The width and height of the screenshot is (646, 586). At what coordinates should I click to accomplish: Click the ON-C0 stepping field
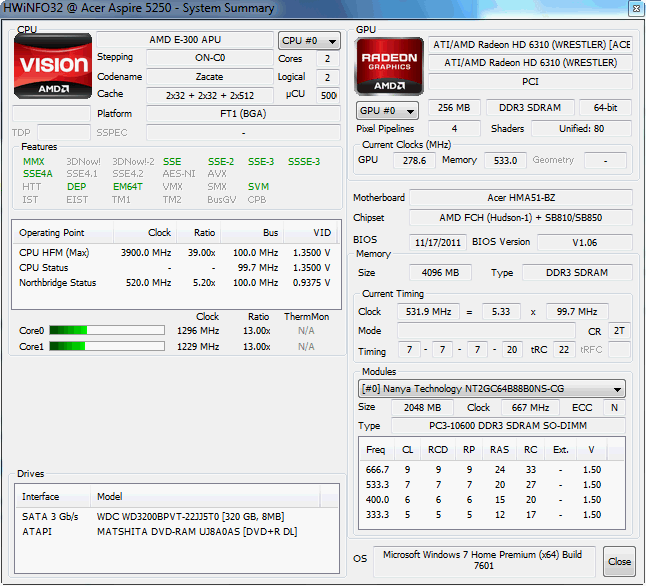209,58
